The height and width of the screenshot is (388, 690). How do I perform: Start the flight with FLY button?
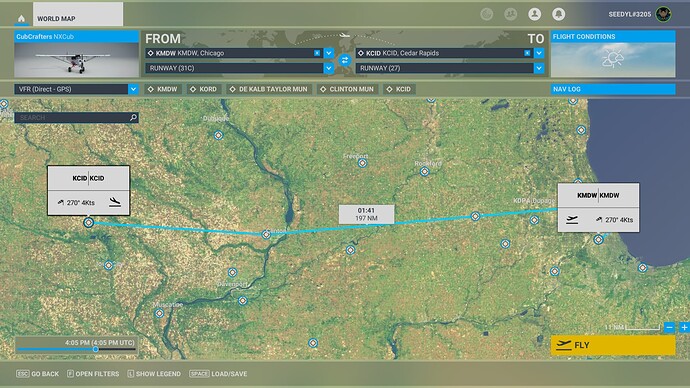[613, 345]
